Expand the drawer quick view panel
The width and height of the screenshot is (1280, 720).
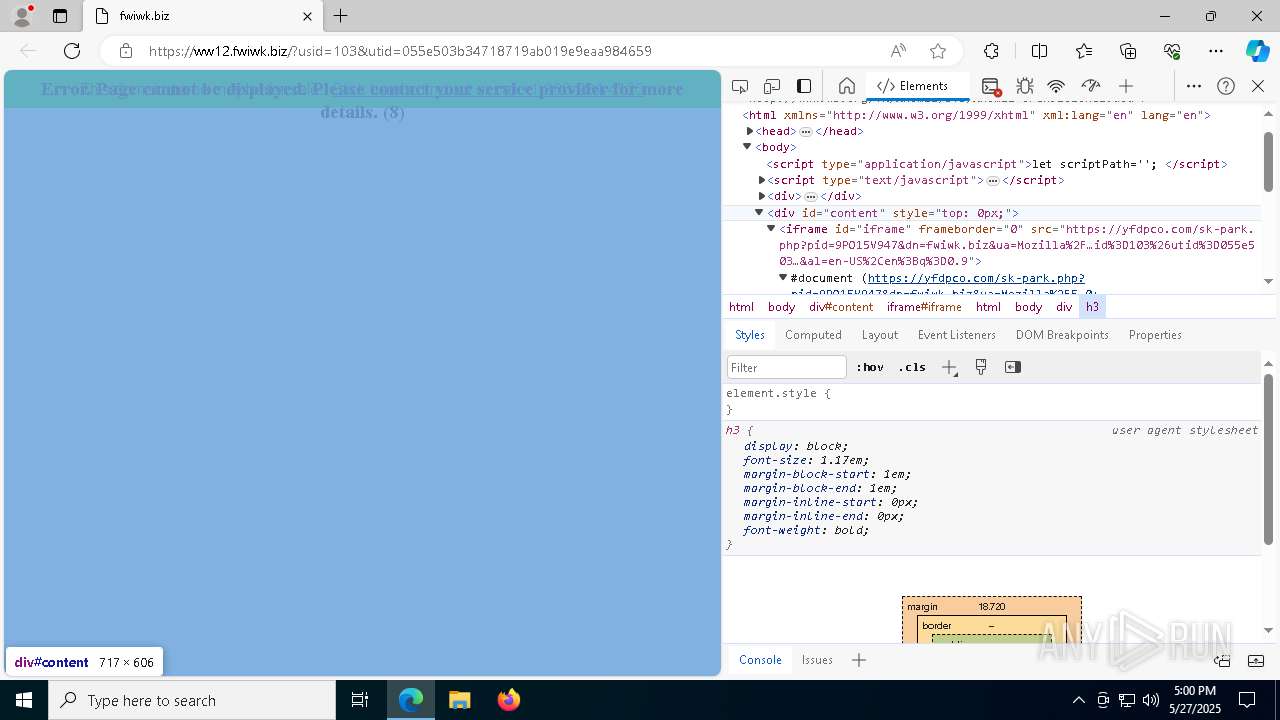[x=1256, y=660]
